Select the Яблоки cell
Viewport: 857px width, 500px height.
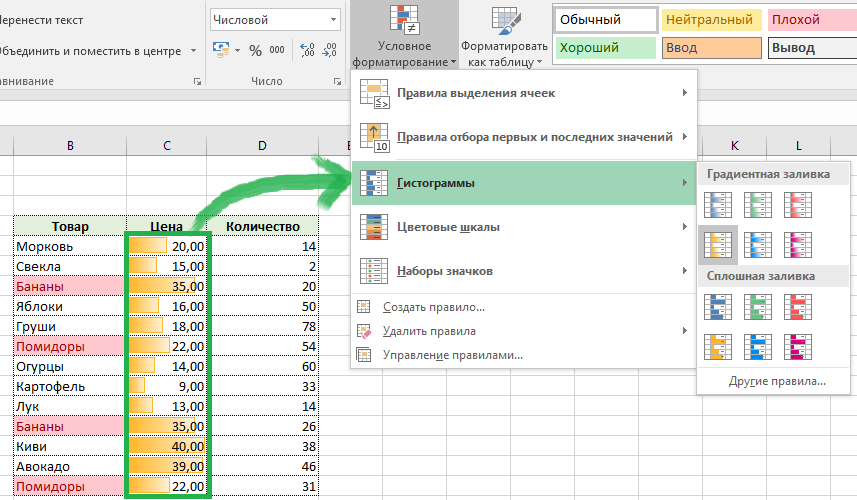click(70, 307)
